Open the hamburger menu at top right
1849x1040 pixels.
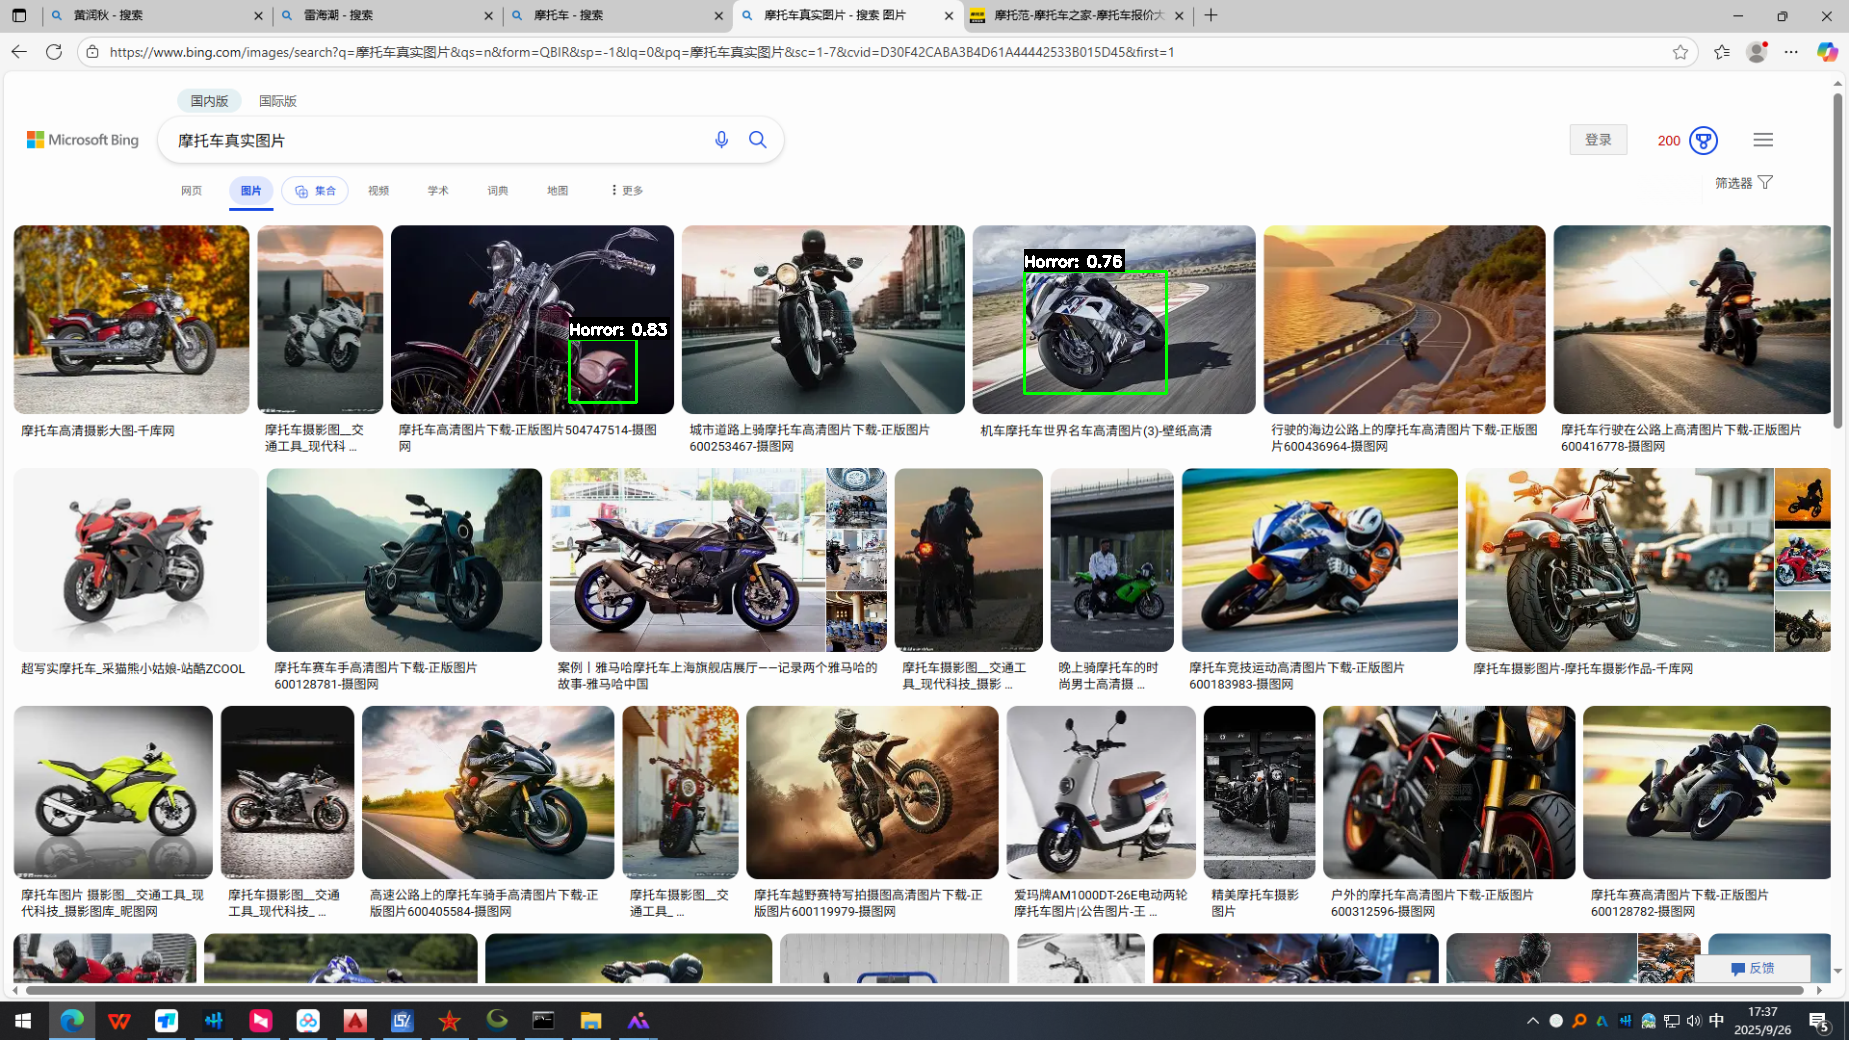pyautogui.click(x=1762, y=140)
